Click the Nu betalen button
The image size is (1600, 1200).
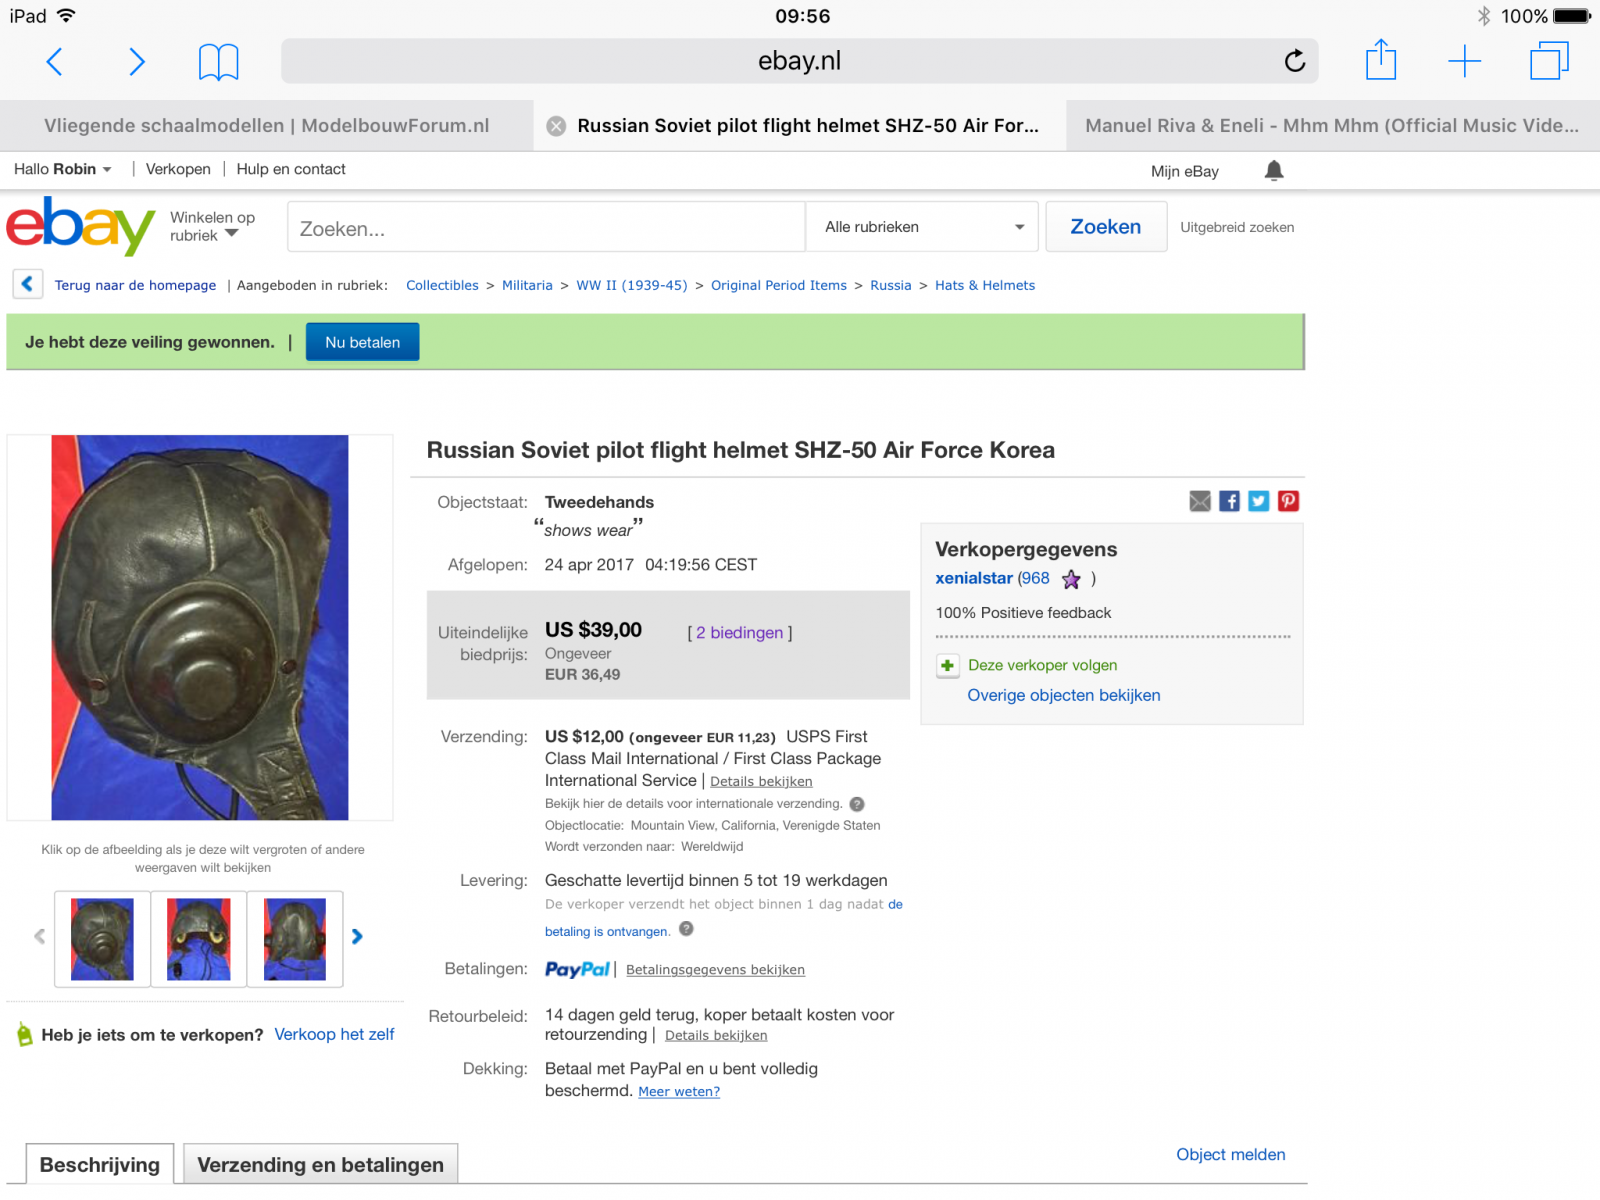(362, 342)
